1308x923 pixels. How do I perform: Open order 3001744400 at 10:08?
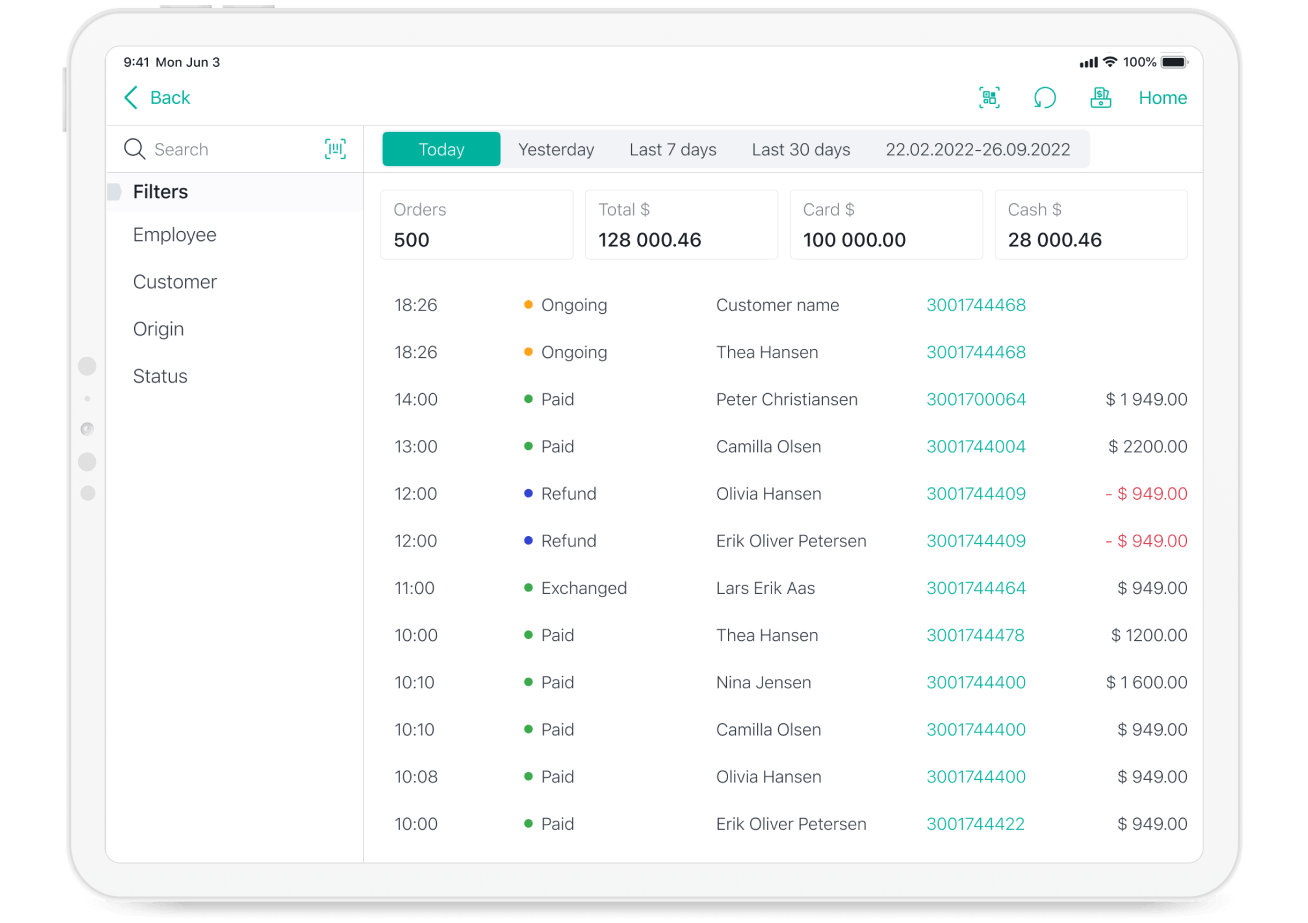[976, 776]
